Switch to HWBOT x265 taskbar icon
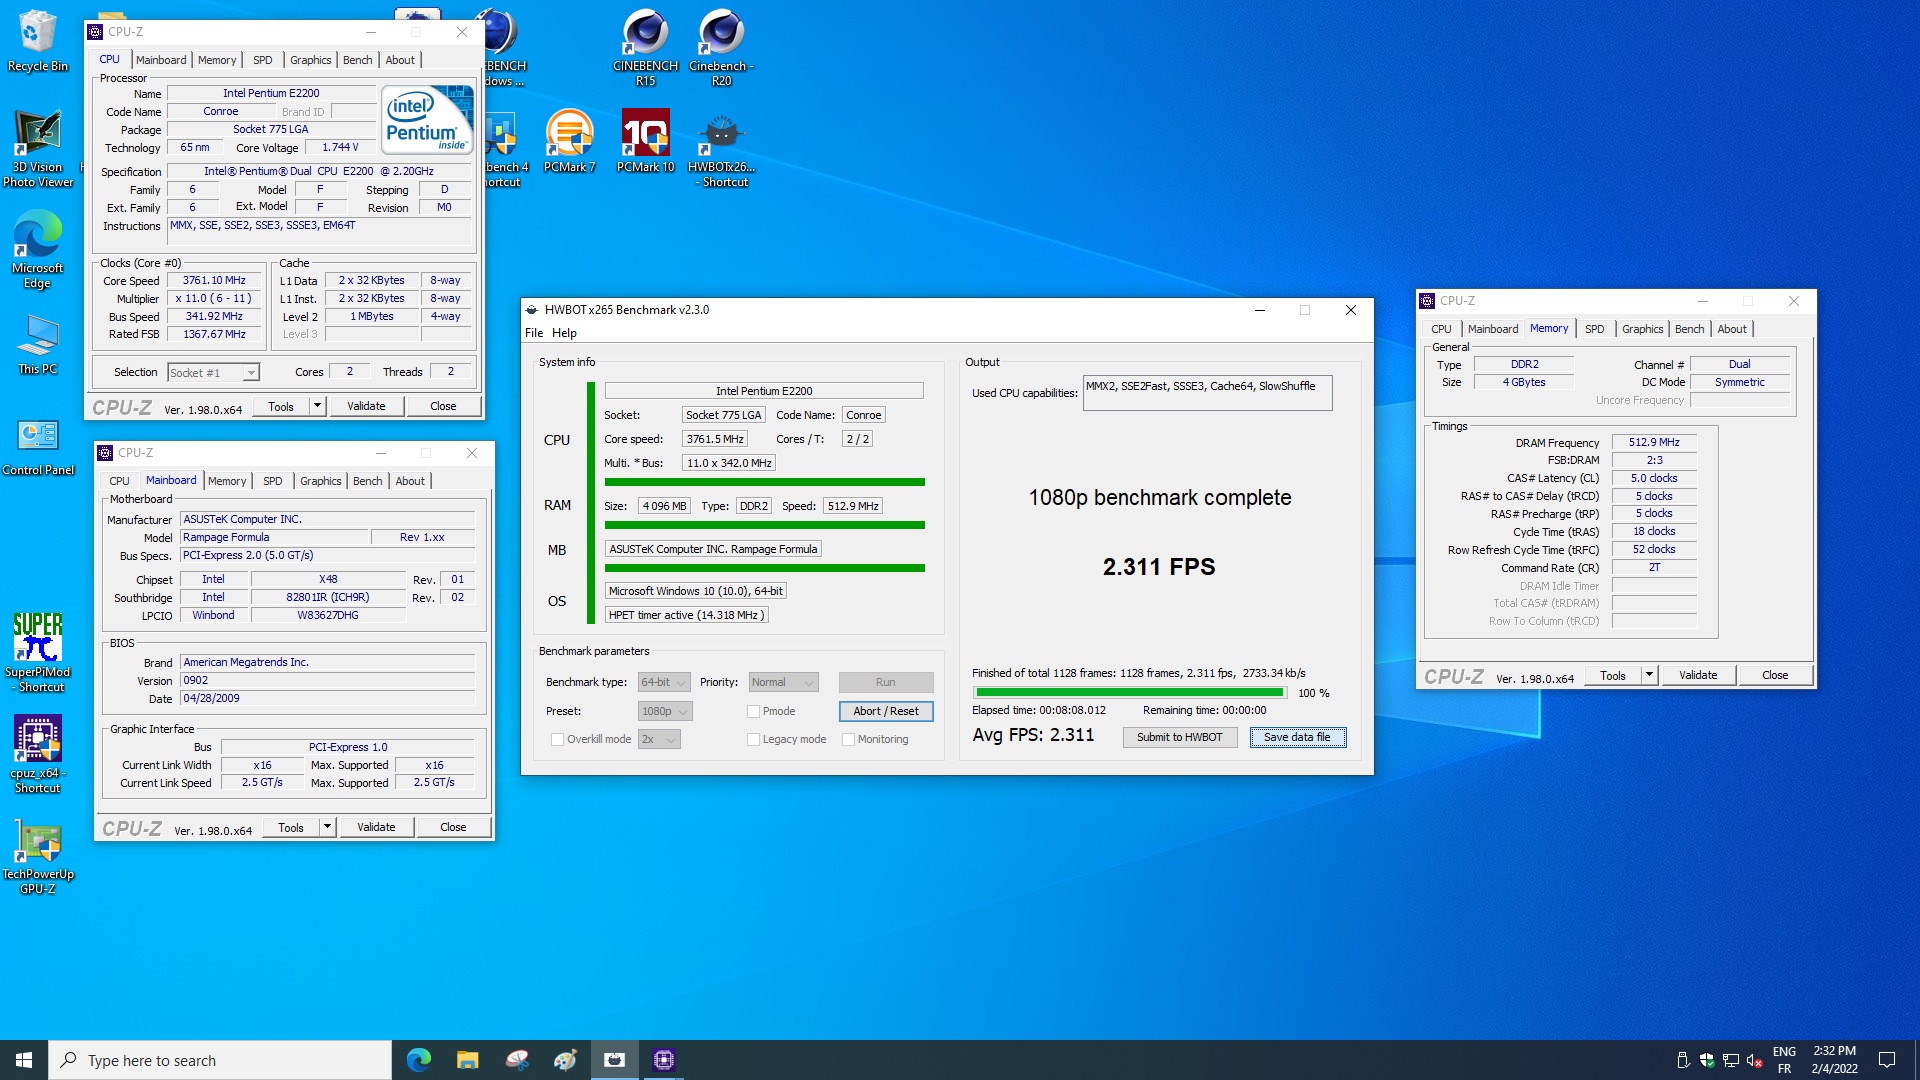This screenshot has width=1920, height=1080. click(x=615, y=1060)
